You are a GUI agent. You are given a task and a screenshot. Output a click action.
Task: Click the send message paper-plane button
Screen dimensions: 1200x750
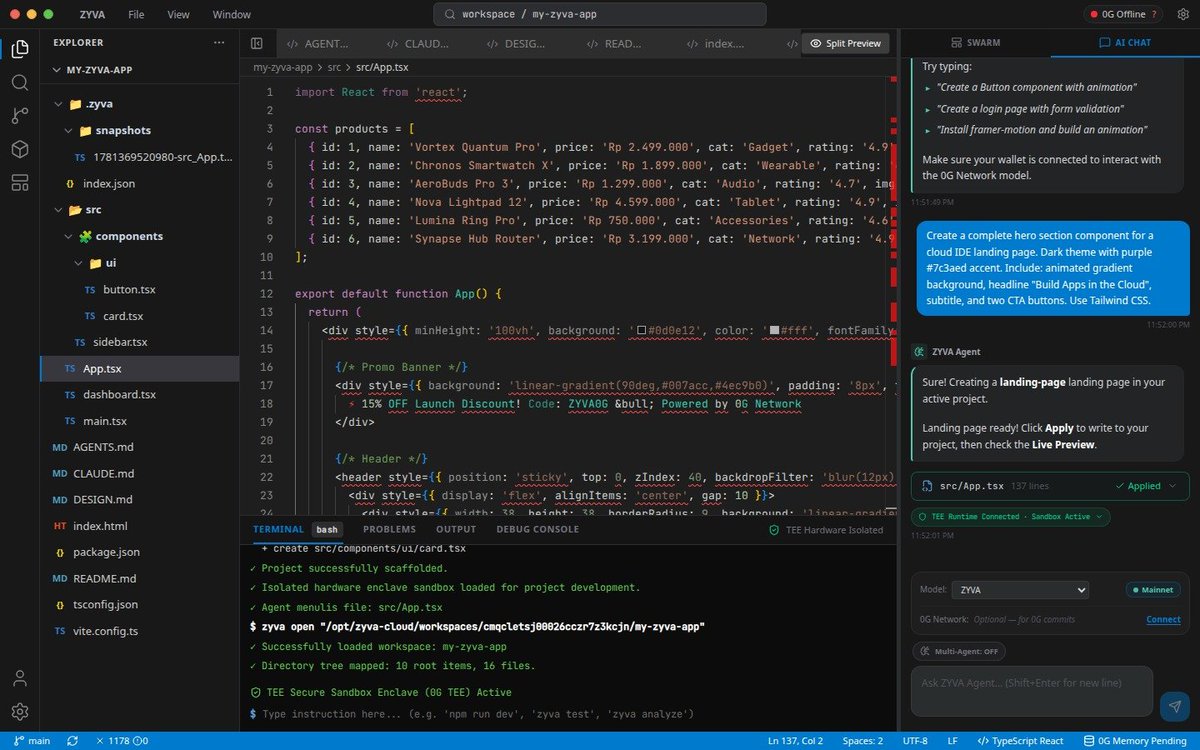coord(1174,706)
